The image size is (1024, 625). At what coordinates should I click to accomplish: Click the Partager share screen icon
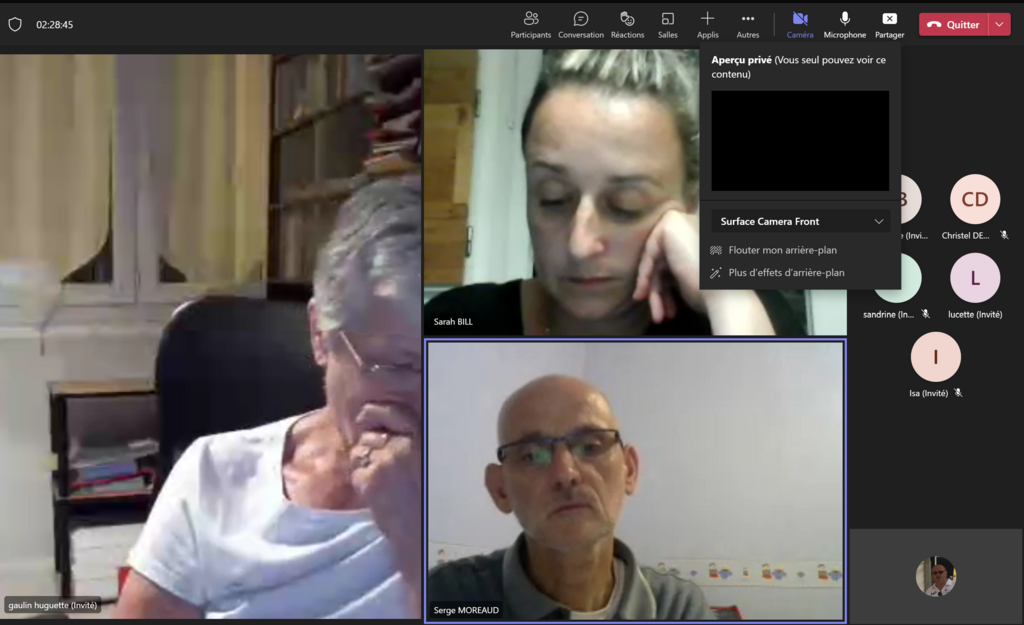click(x=889, y=19)
